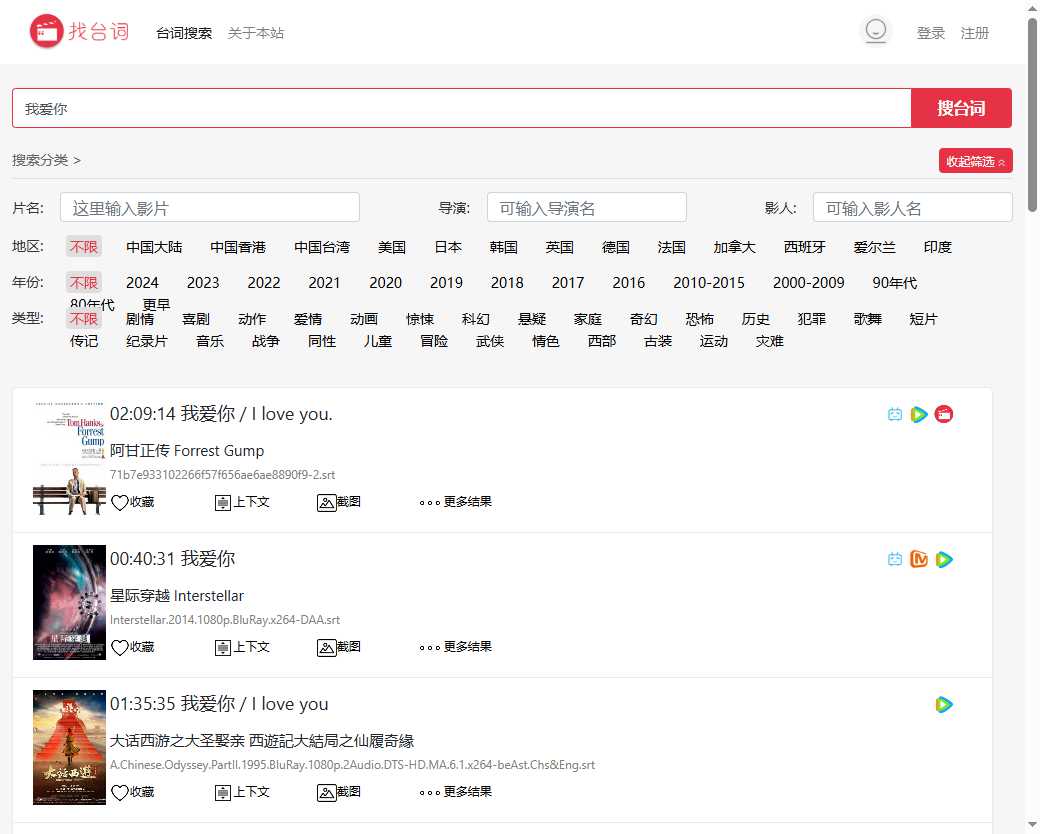Open the red video platform icon for Forrest Gump
The image size is (1040, 834).
point(943,413)
